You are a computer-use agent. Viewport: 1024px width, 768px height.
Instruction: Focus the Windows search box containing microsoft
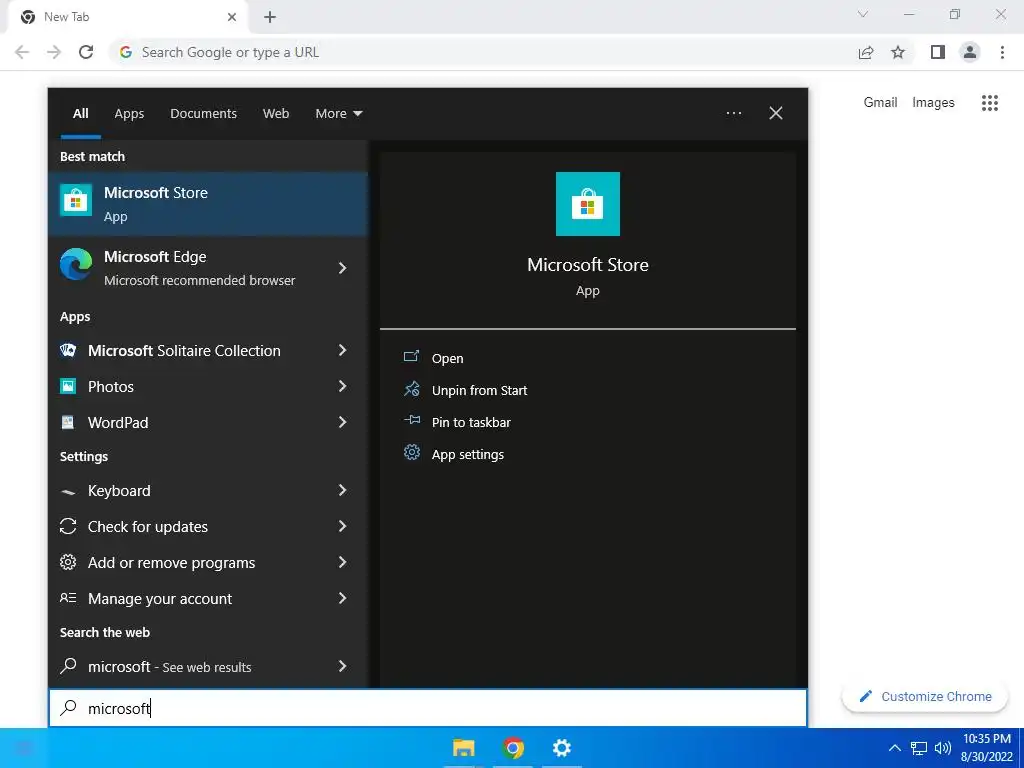click(428, 708)
